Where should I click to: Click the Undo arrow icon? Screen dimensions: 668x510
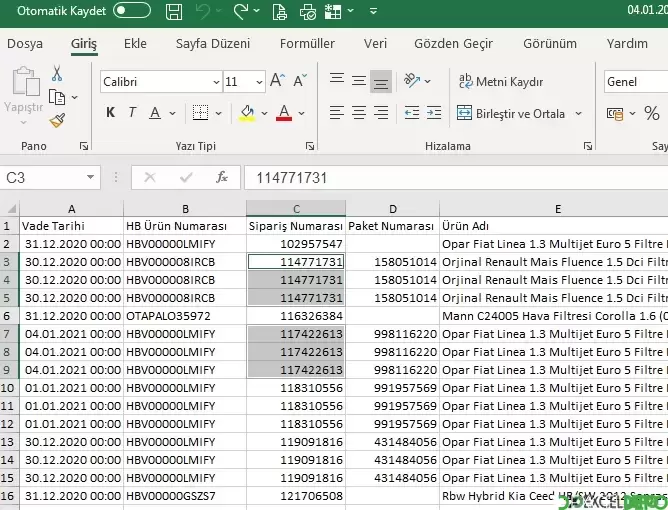(203, 11)
